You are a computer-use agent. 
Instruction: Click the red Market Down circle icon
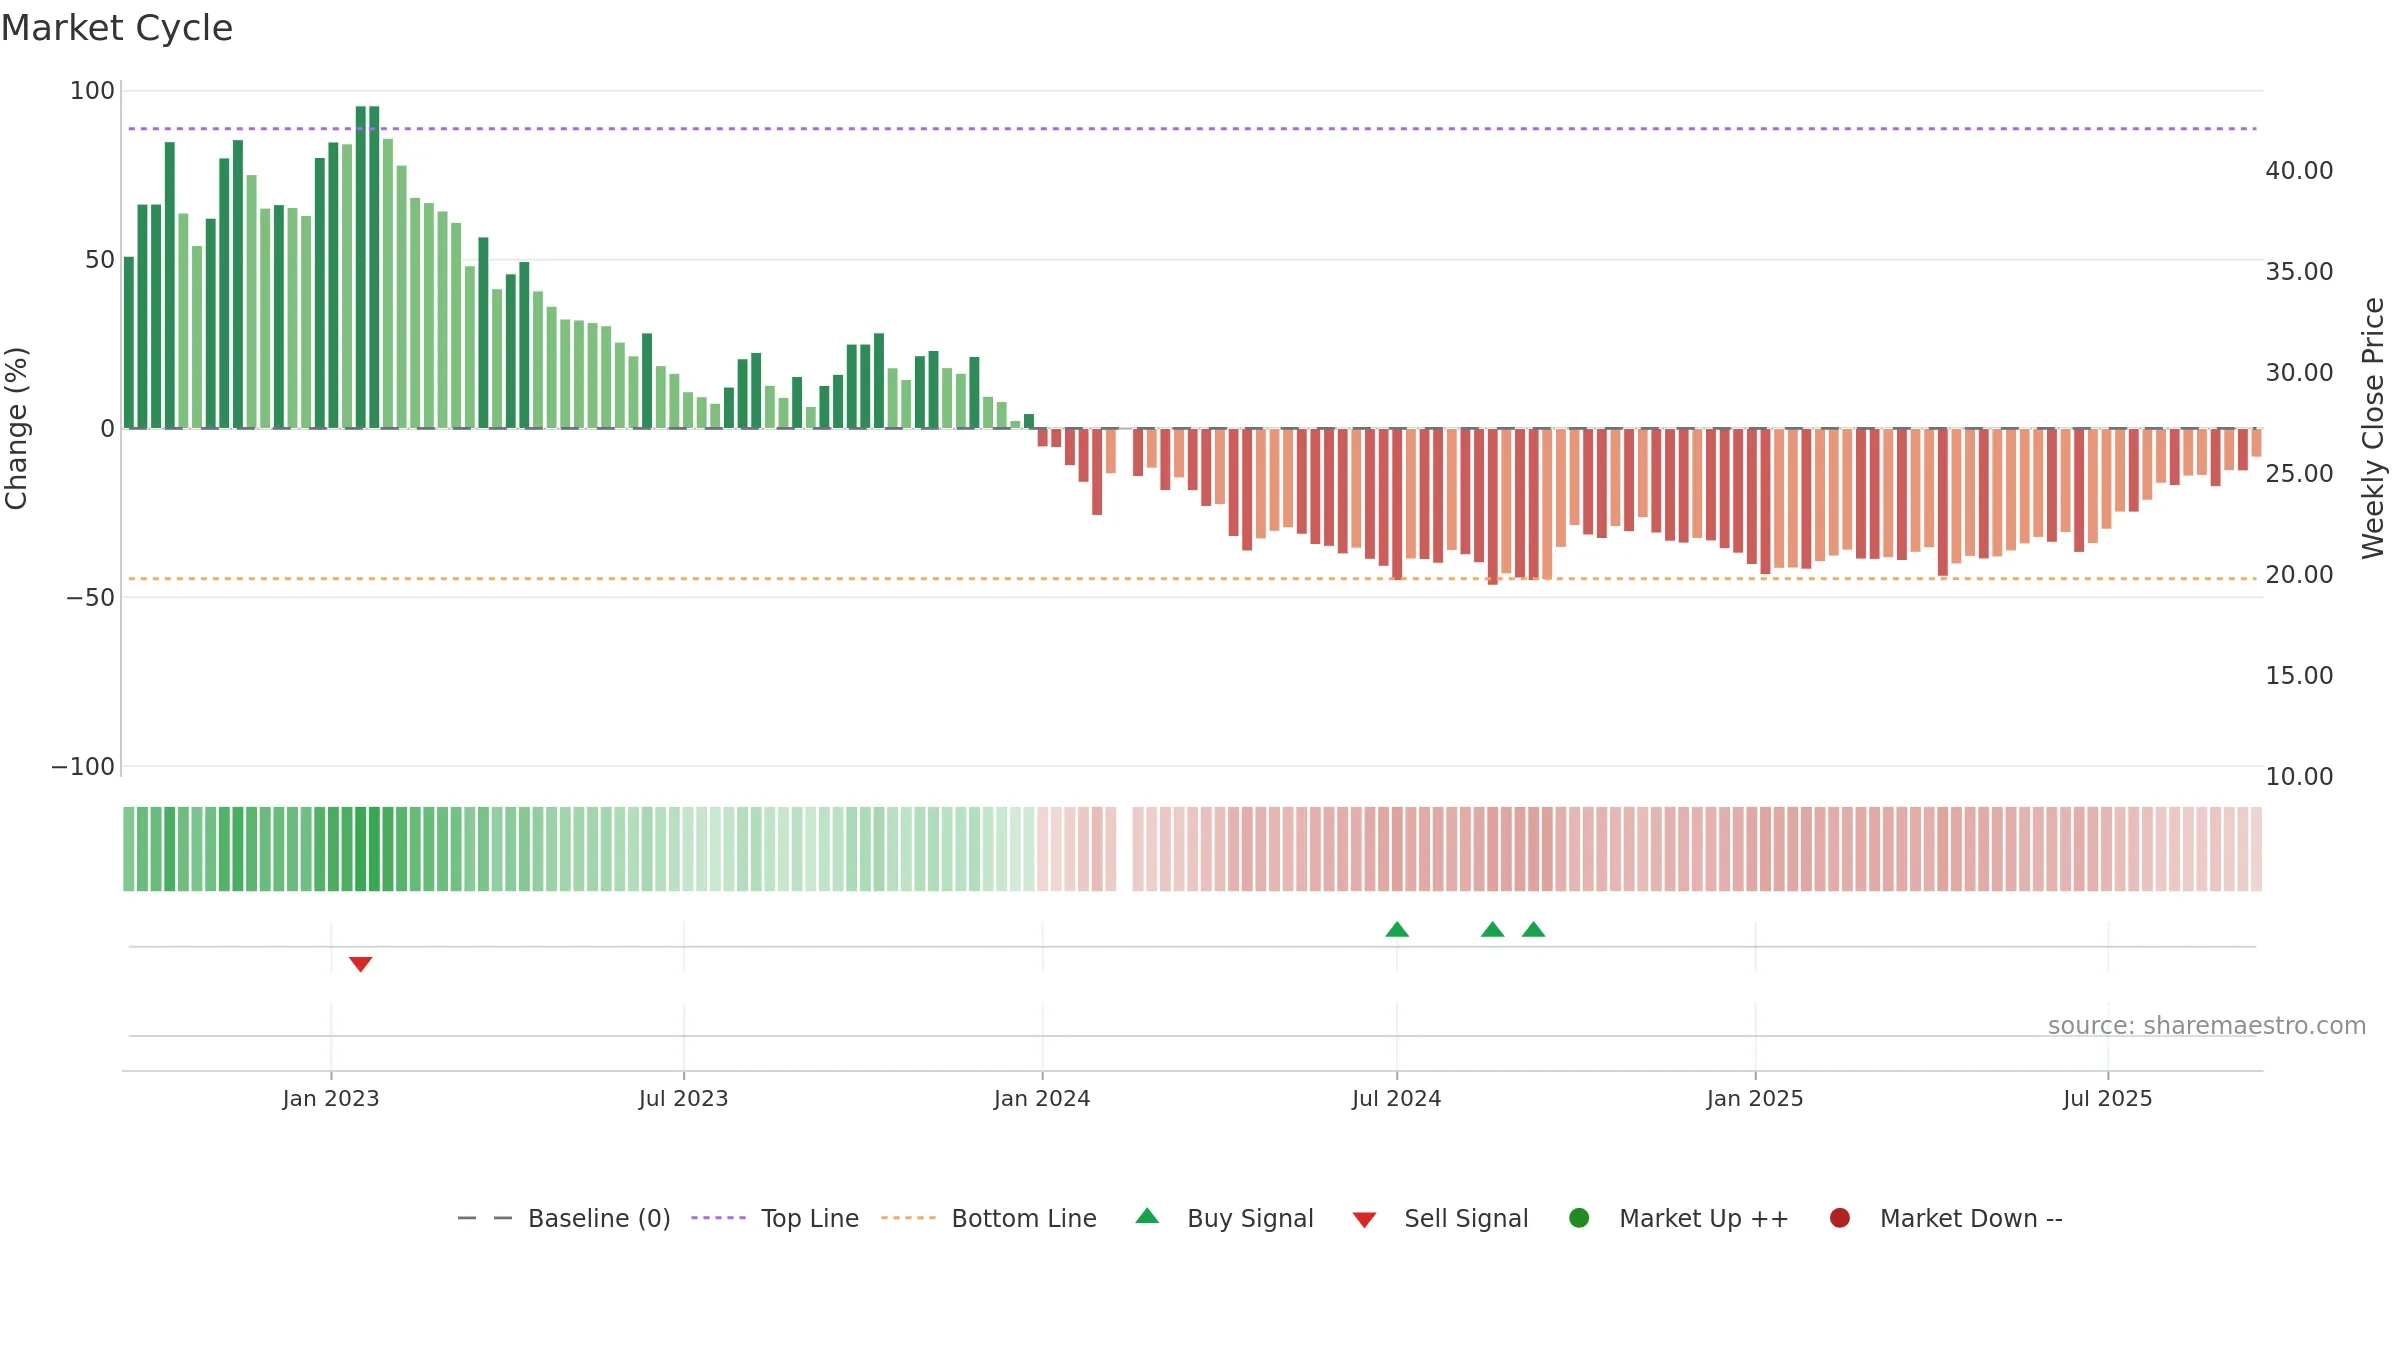pos(1839,1218)
